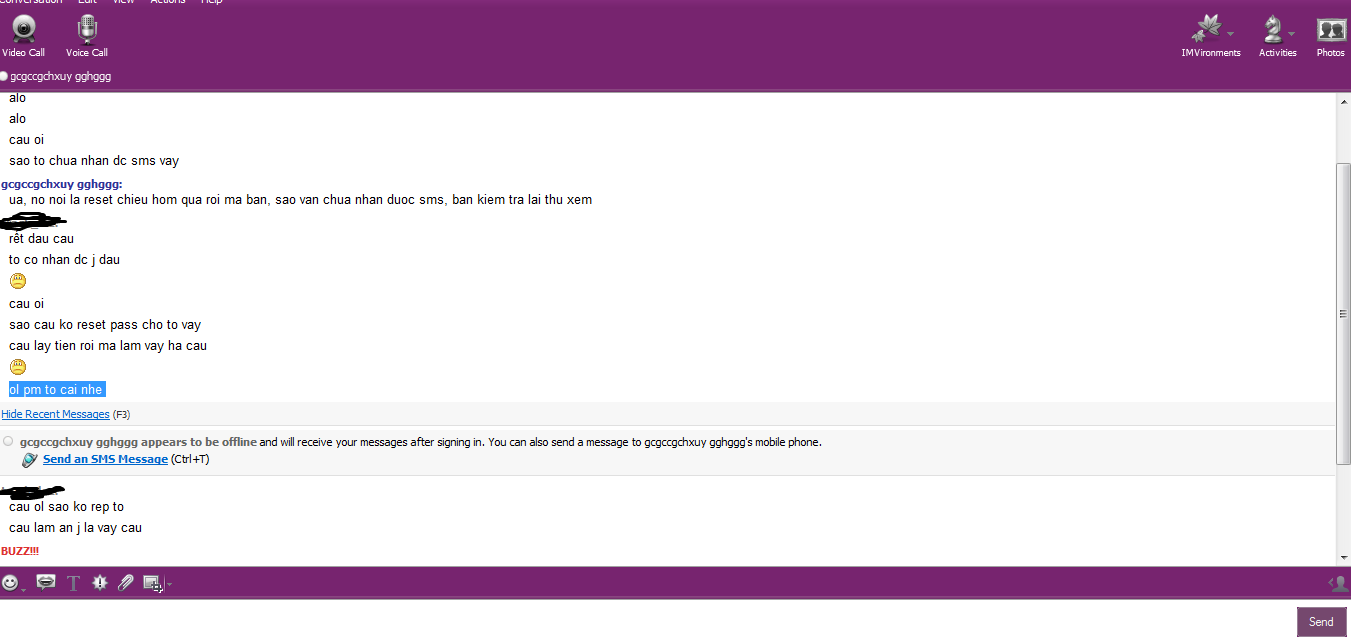Viewport: 1351px width, 639px height.
Task: Start a Video Call with webcam icon
Action: (x=24, y=28)
